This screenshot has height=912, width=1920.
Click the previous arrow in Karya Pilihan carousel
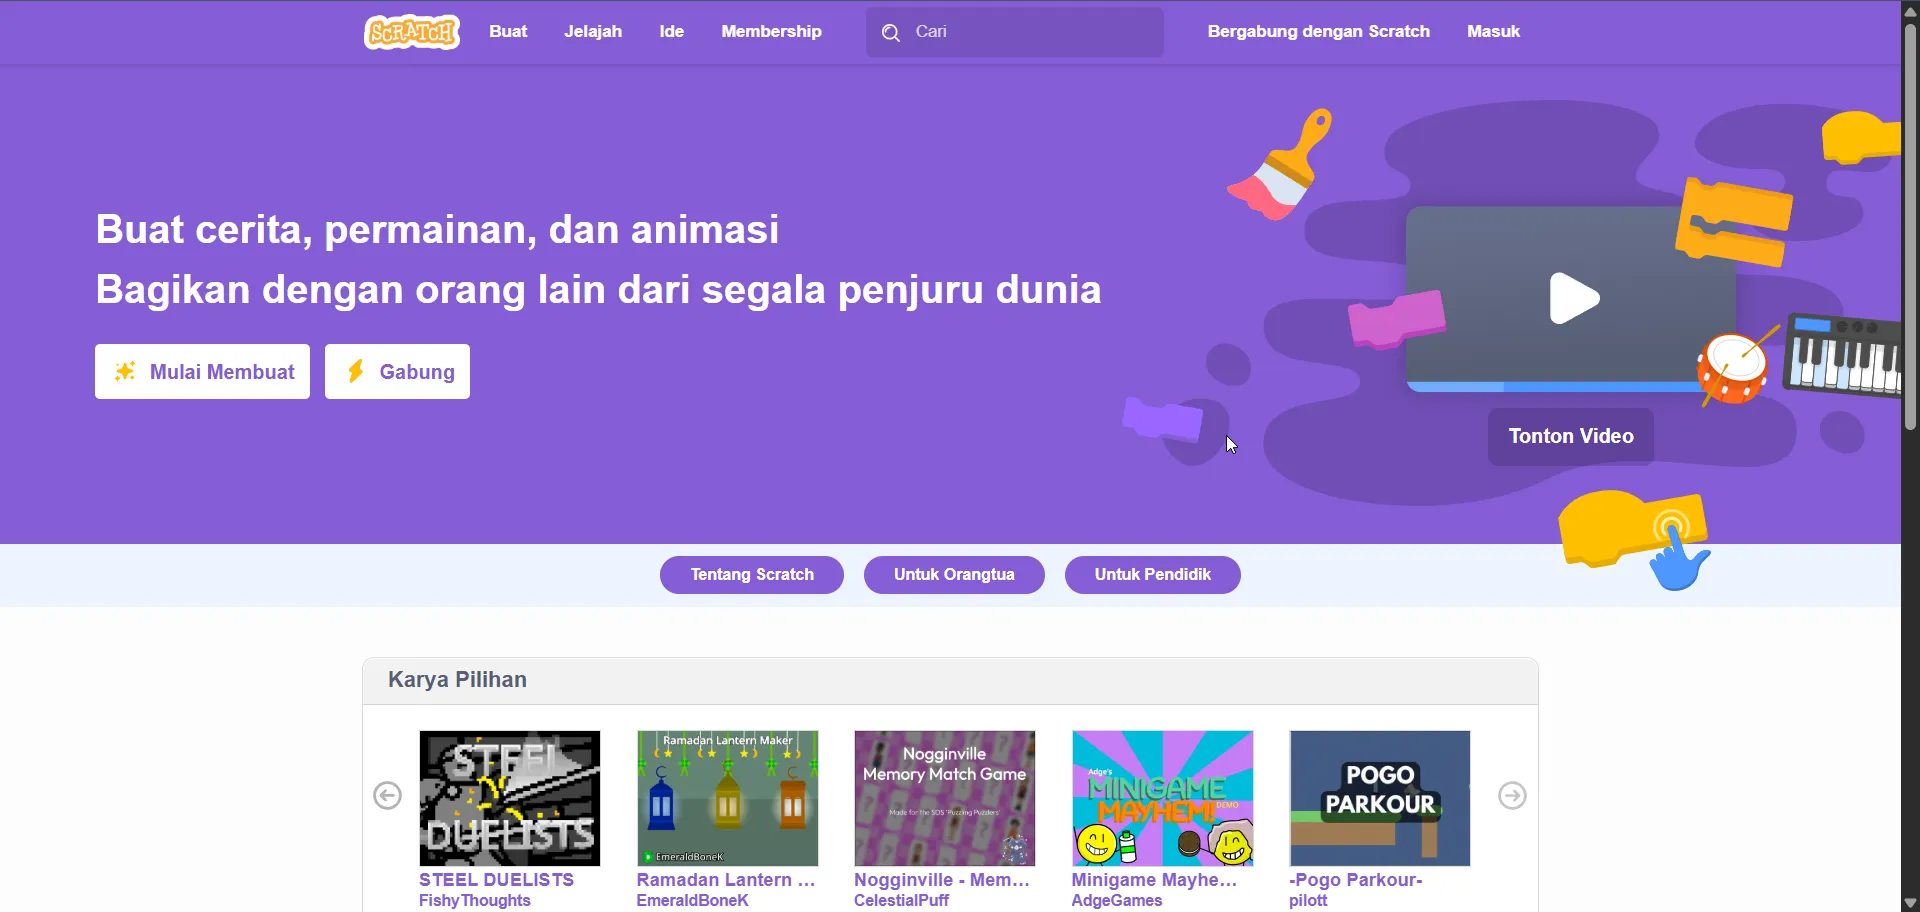coord(386,795)
